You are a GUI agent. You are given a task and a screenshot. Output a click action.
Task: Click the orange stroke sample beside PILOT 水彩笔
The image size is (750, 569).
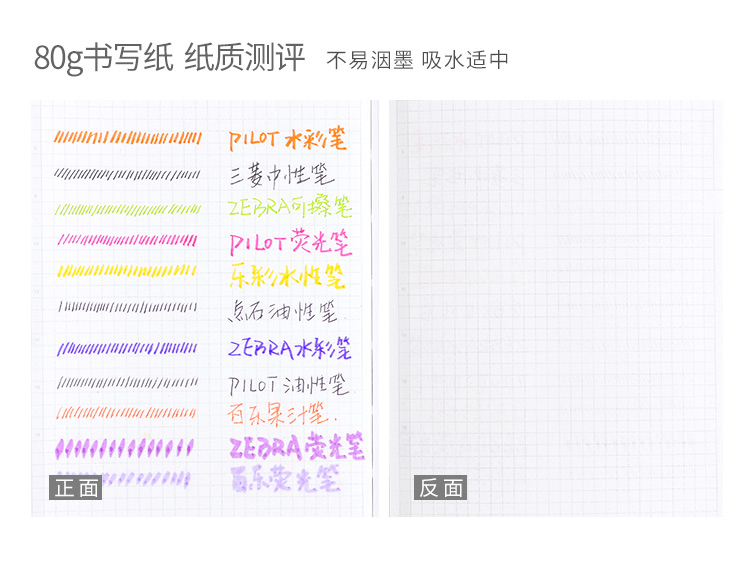coord(128,138)
